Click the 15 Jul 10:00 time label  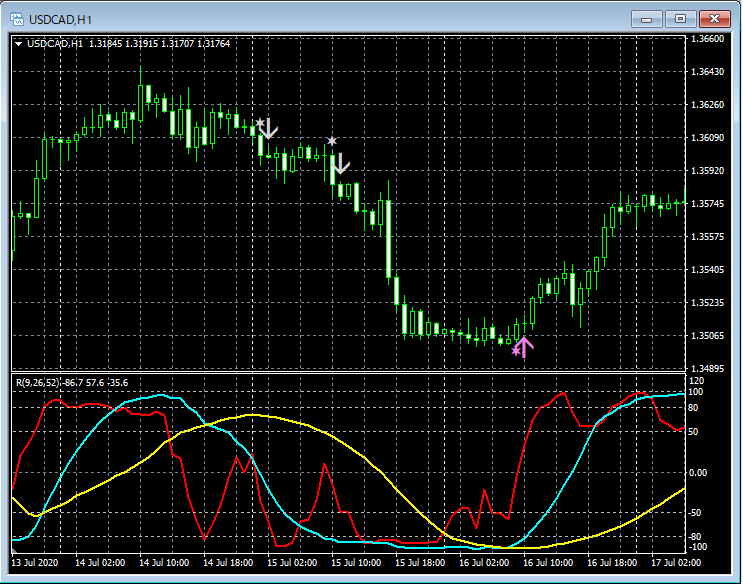356,563
